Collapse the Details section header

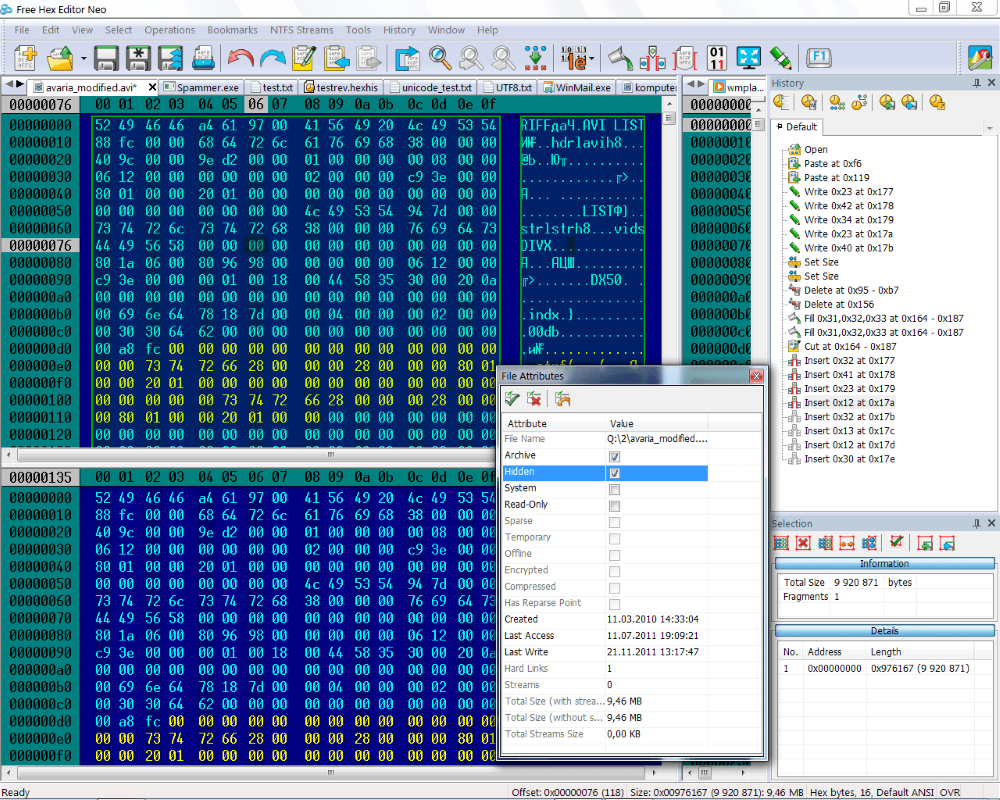click(x=884, y=631)
